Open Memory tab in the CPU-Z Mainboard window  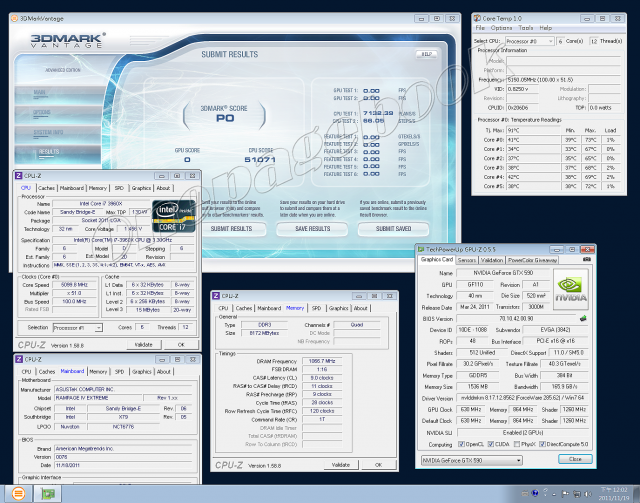click(x=98, y=372)
